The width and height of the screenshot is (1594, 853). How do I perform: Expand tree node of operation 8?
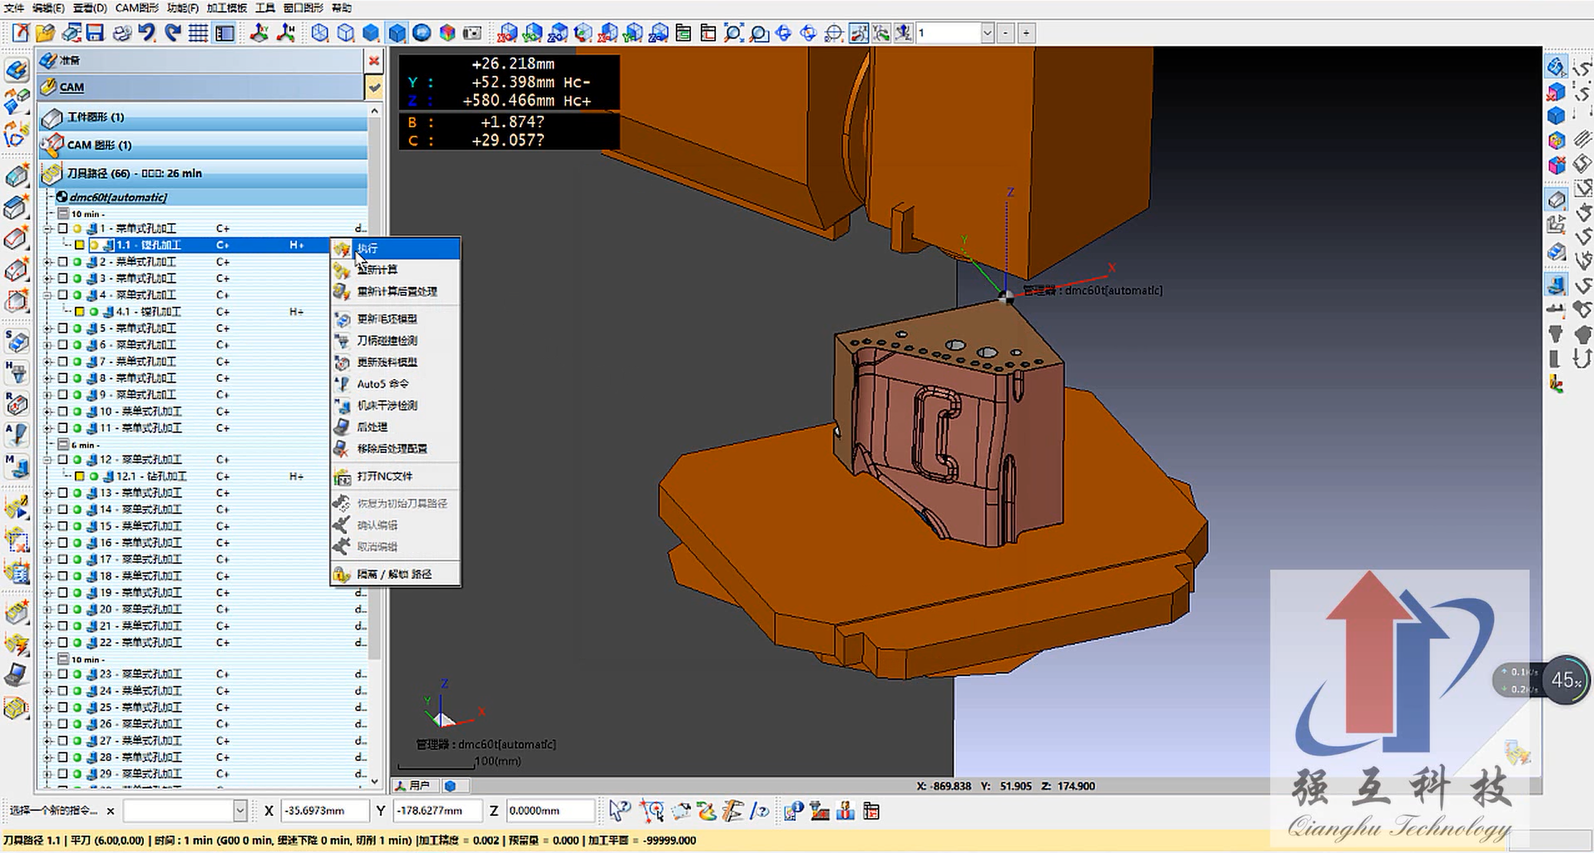[48, 378]
